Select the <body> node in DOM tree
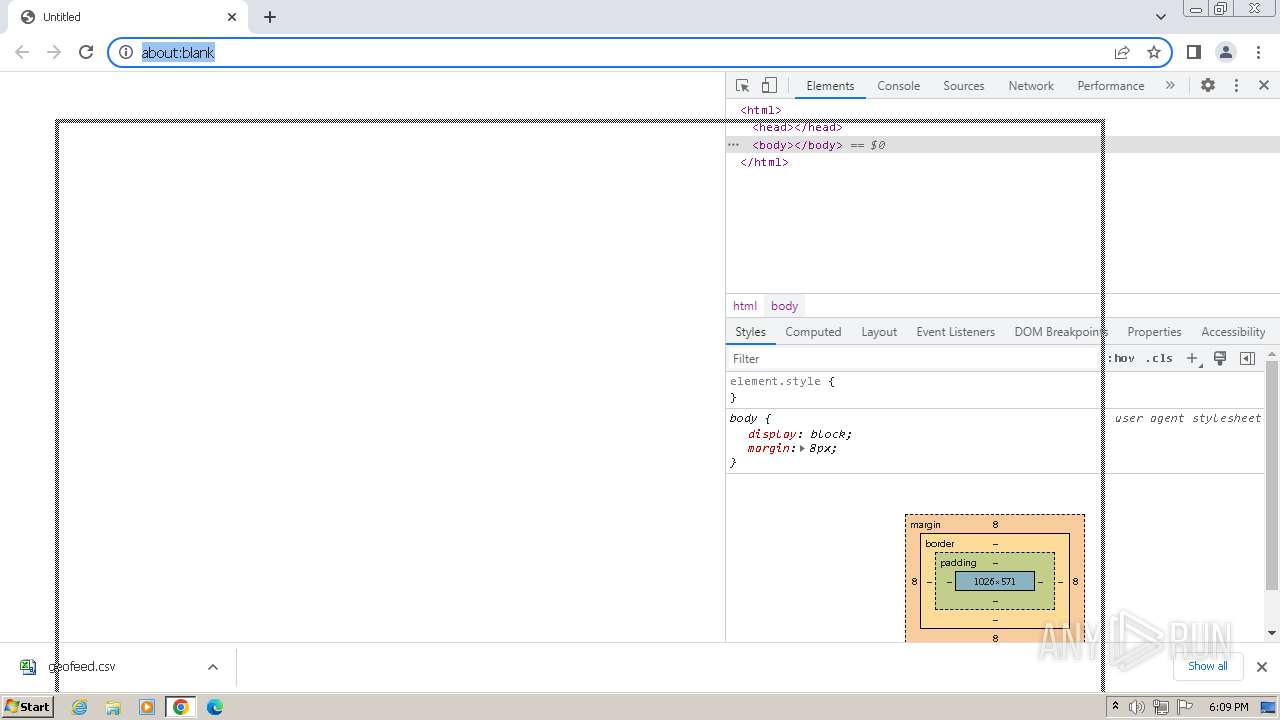Screen dimensions: 1280x720 pos(797,145)
